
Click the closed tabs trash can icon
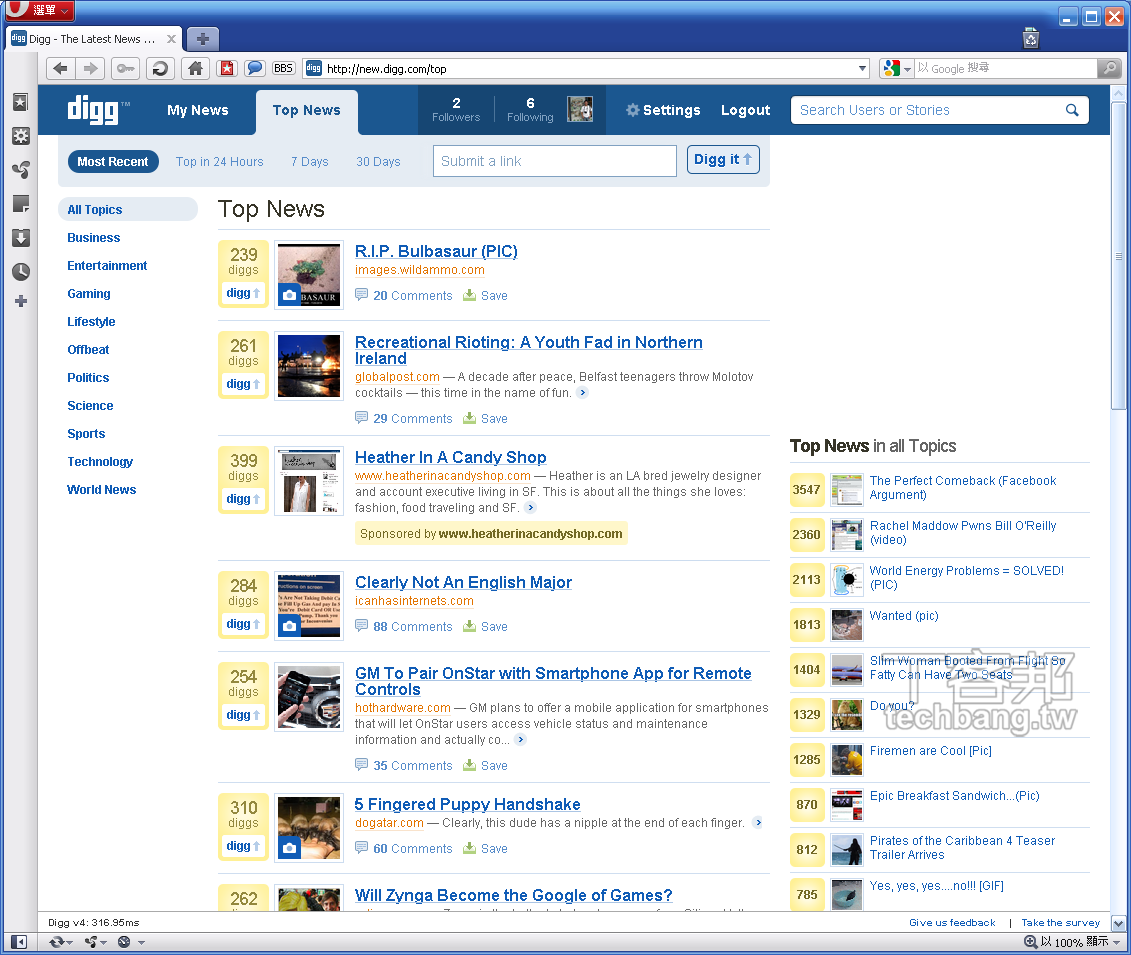point(1031,38)
